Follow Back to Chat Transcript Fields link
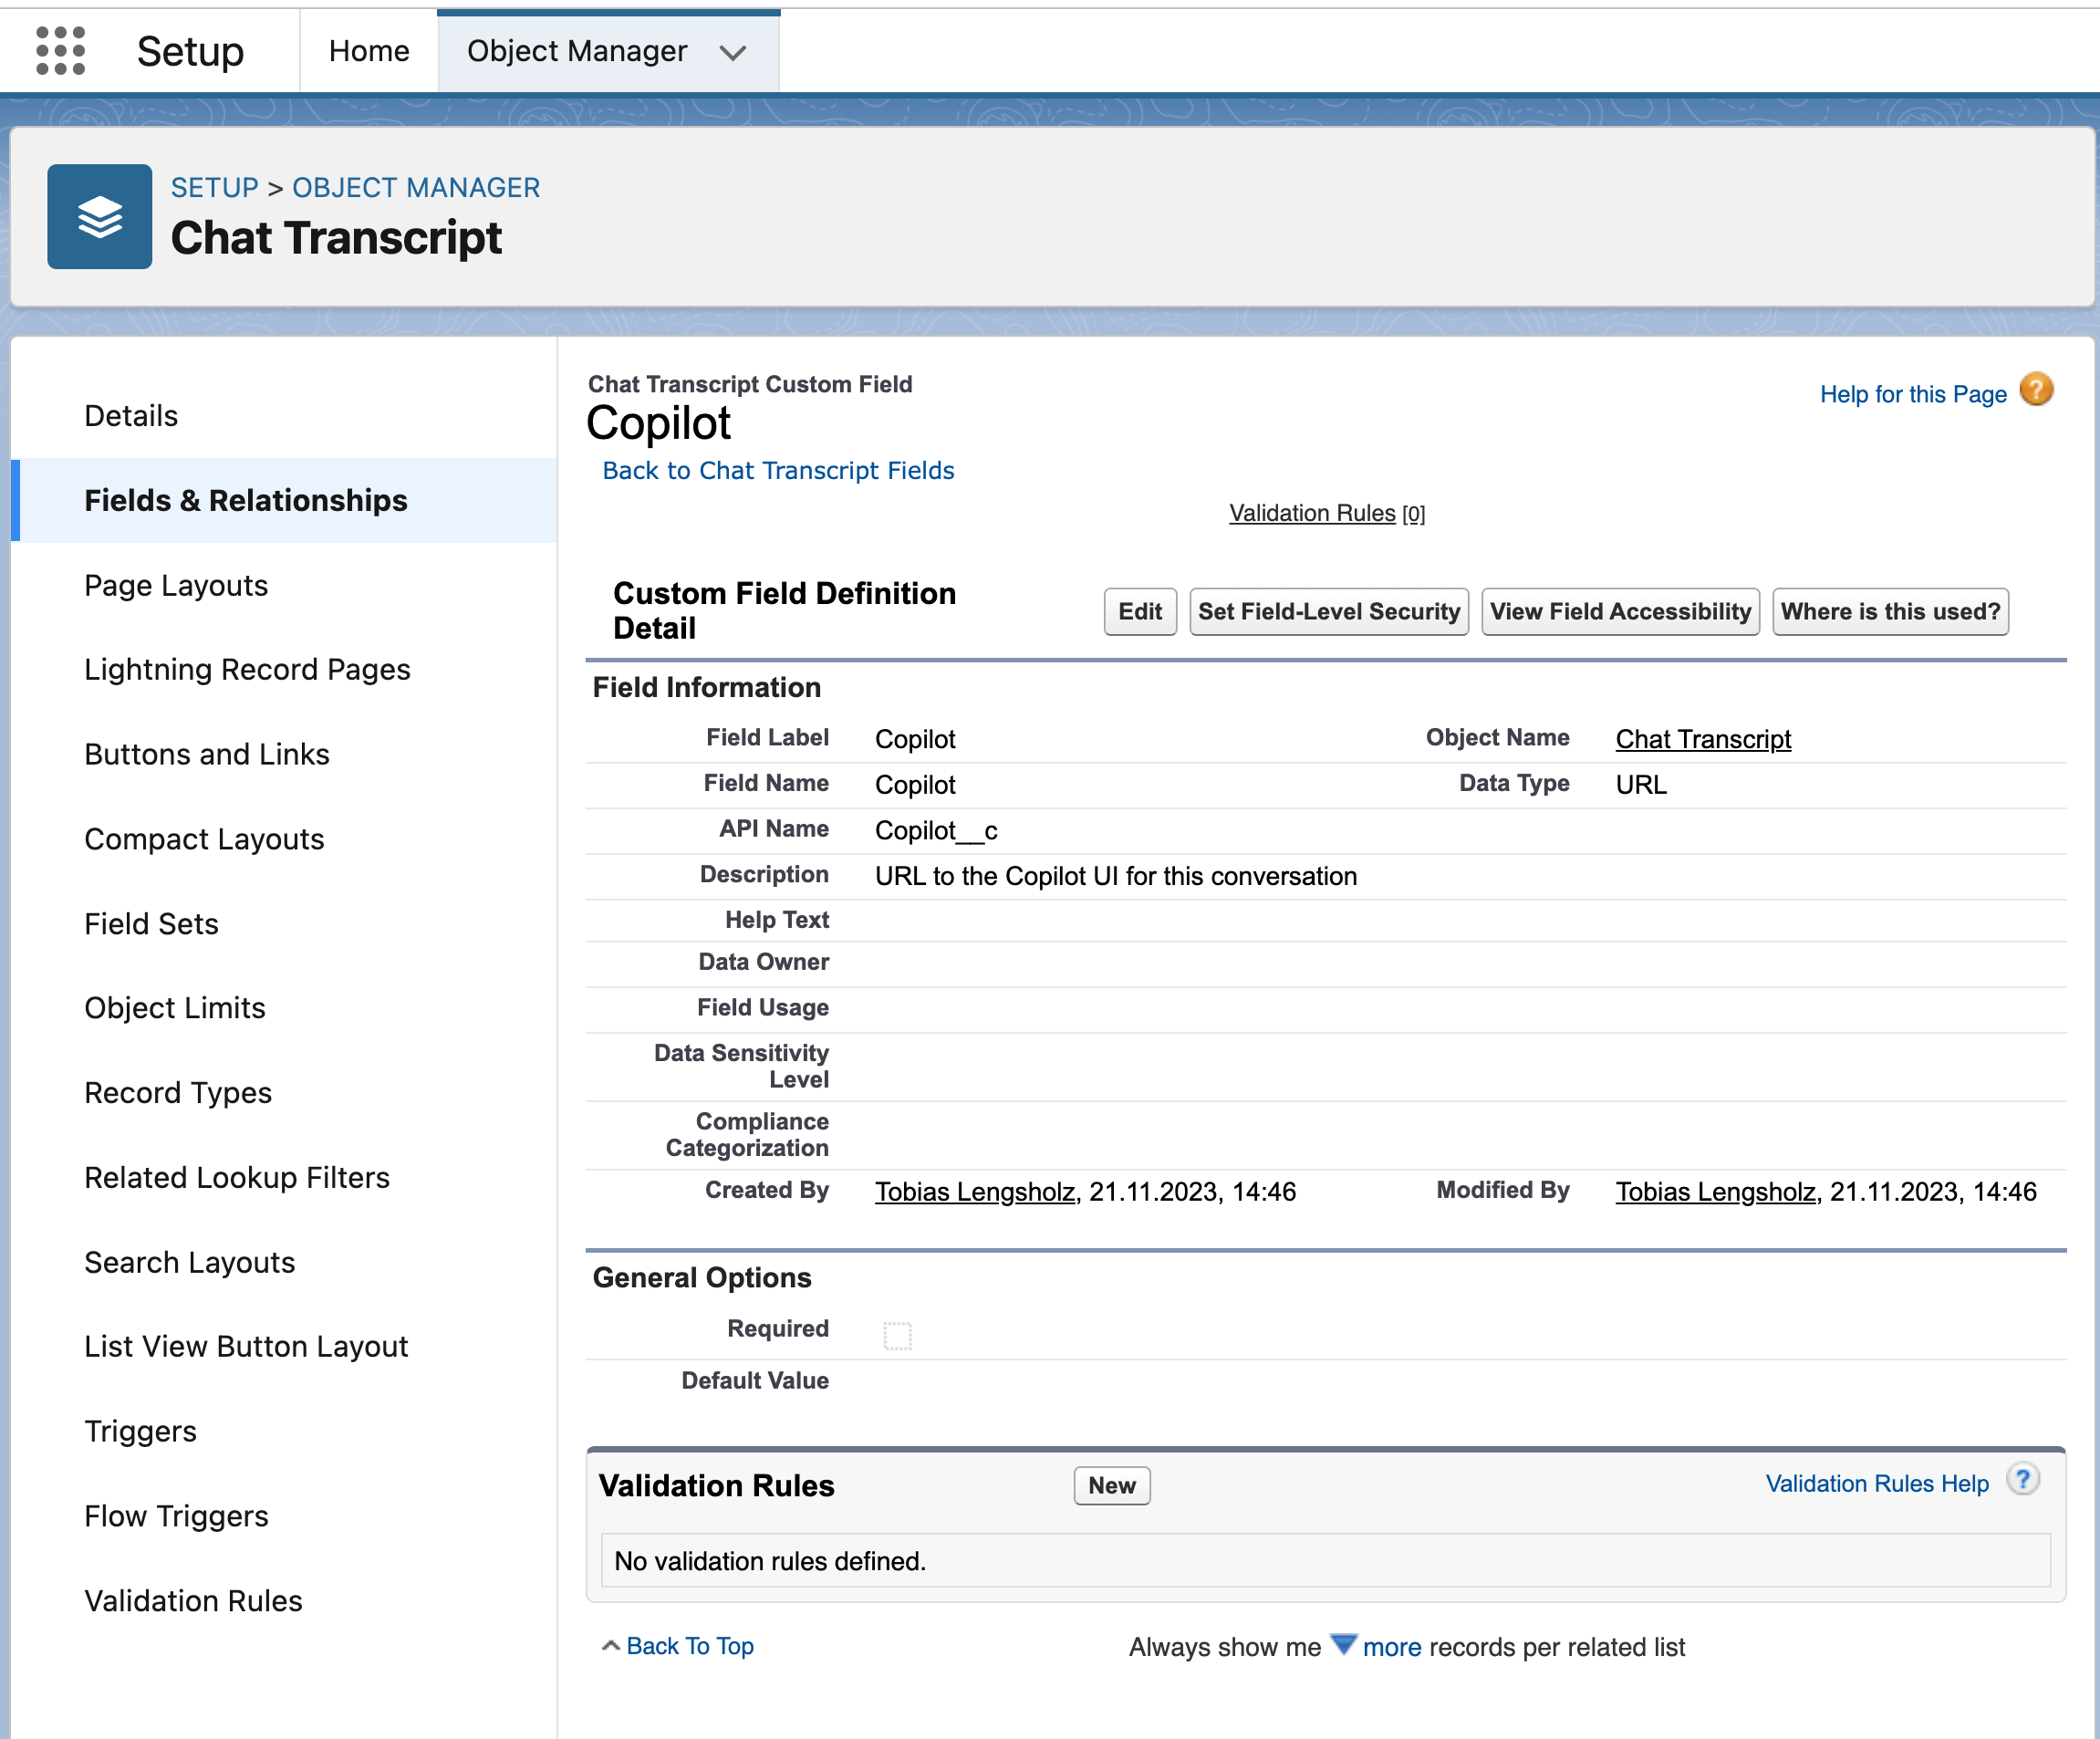Image resolution: width=2100 pixels, height=1739 pixels. tap(777, 470)
